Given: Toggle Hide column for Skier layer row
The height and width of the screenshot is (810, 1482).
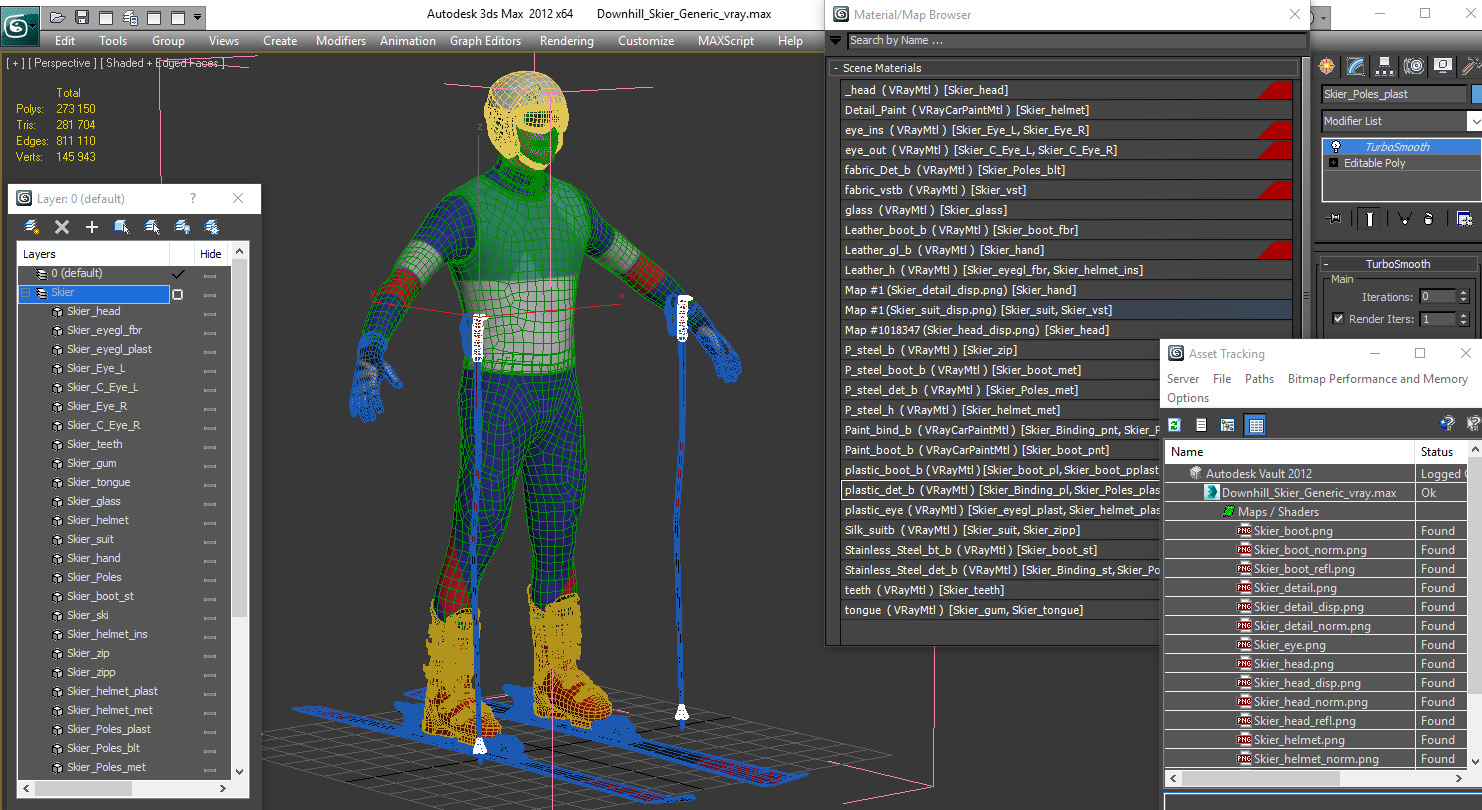Looking at the screenshot, I should click(x=210, y=294).
